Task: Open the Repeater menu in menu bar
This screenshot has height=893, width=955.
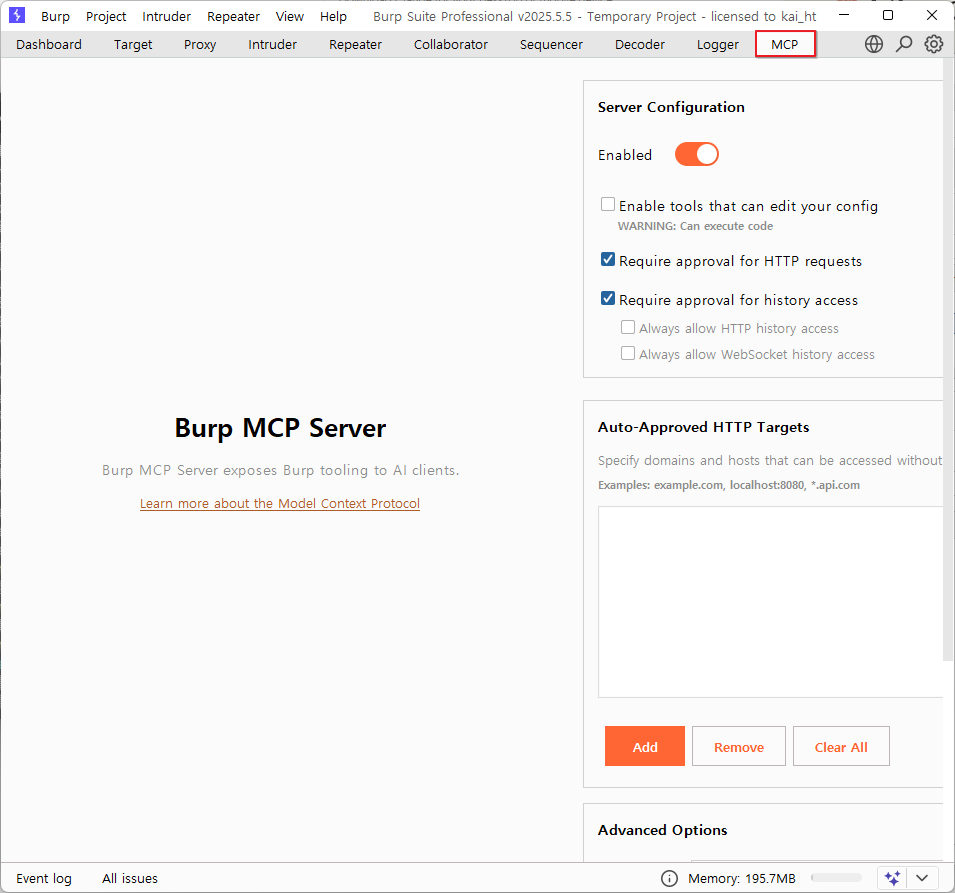Action: [x=233, y=16]
